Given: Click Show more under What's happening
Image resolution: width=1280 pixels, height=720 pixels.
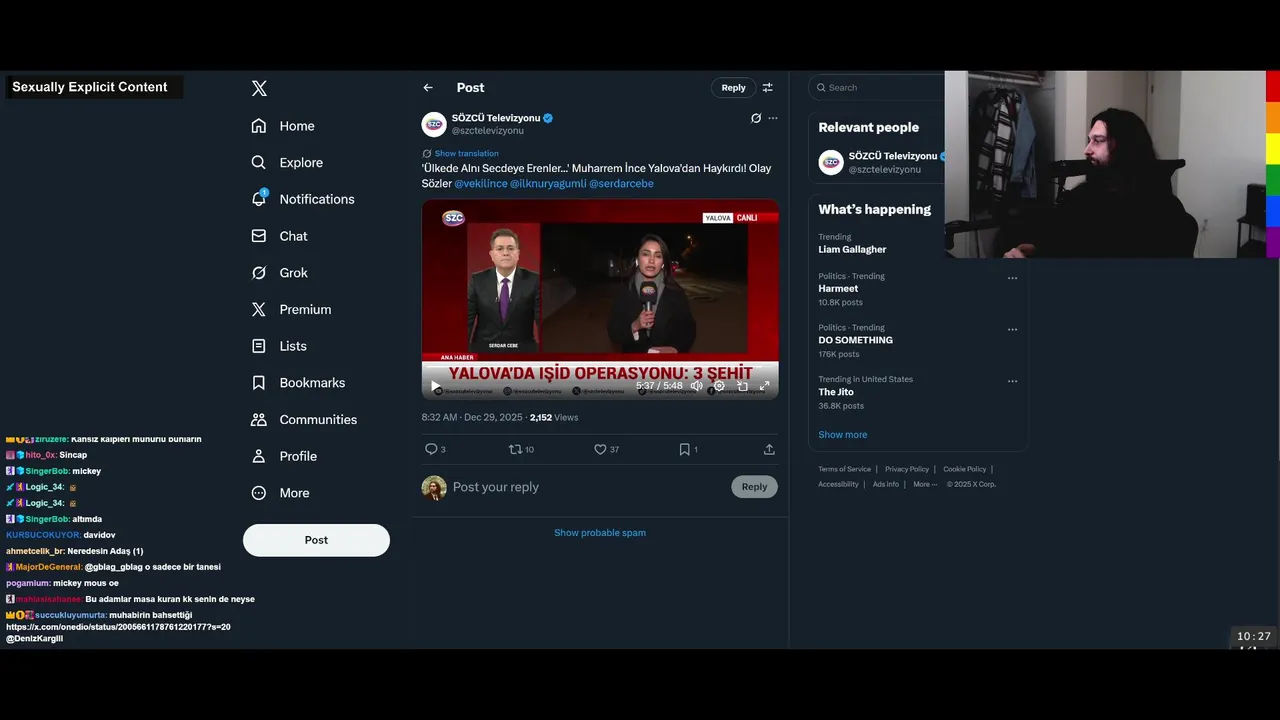Looking at the screenshot, I should point(843,435).
